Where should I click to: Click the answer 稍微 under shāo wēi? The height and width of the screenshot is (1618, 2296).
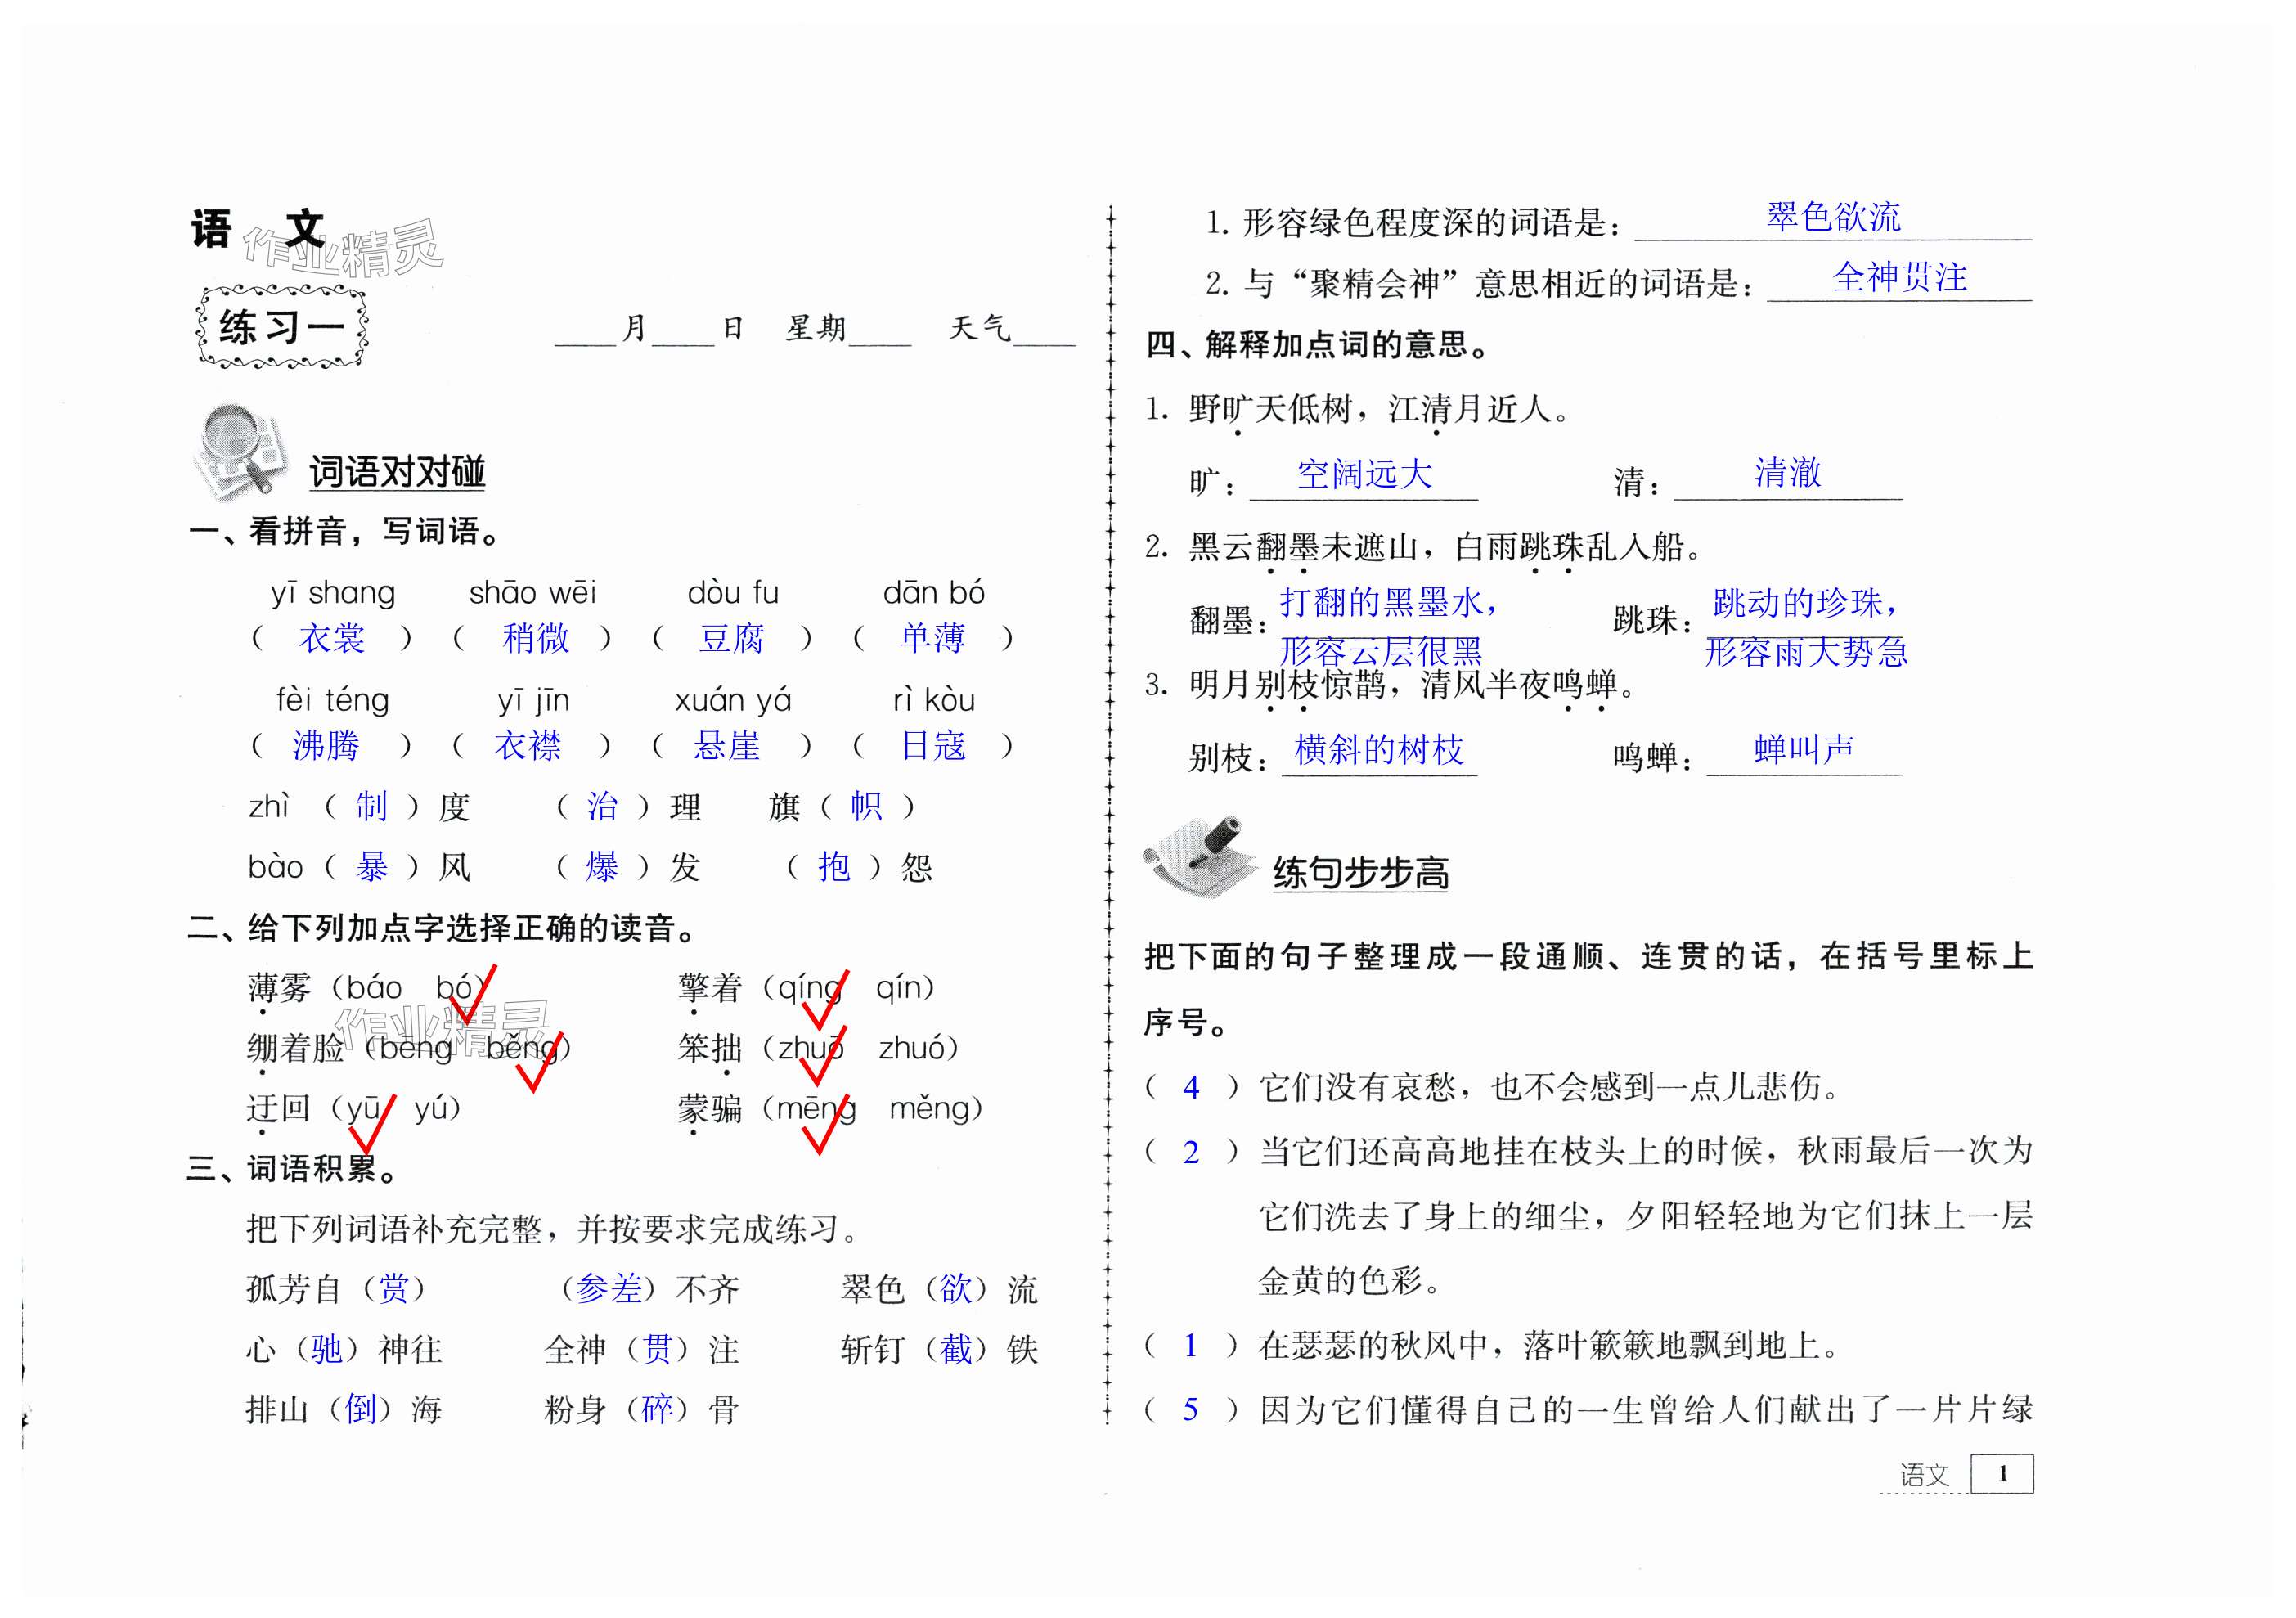[x=536, y=638]
